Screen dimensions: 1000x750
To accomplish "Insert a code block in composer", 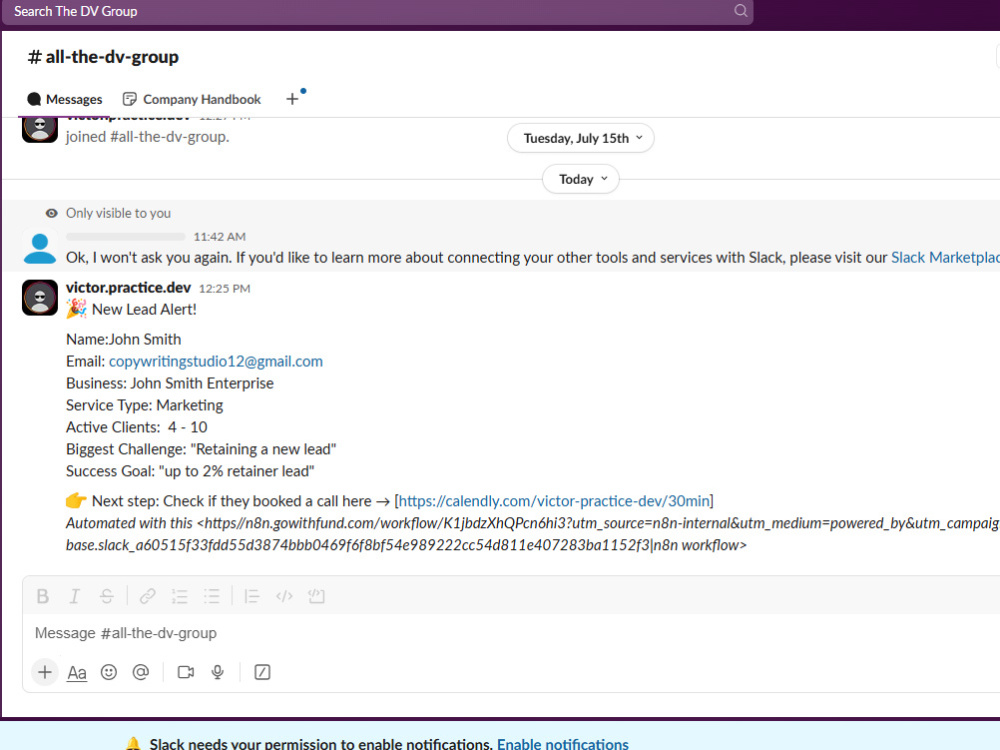I will [x=316, y=596].
